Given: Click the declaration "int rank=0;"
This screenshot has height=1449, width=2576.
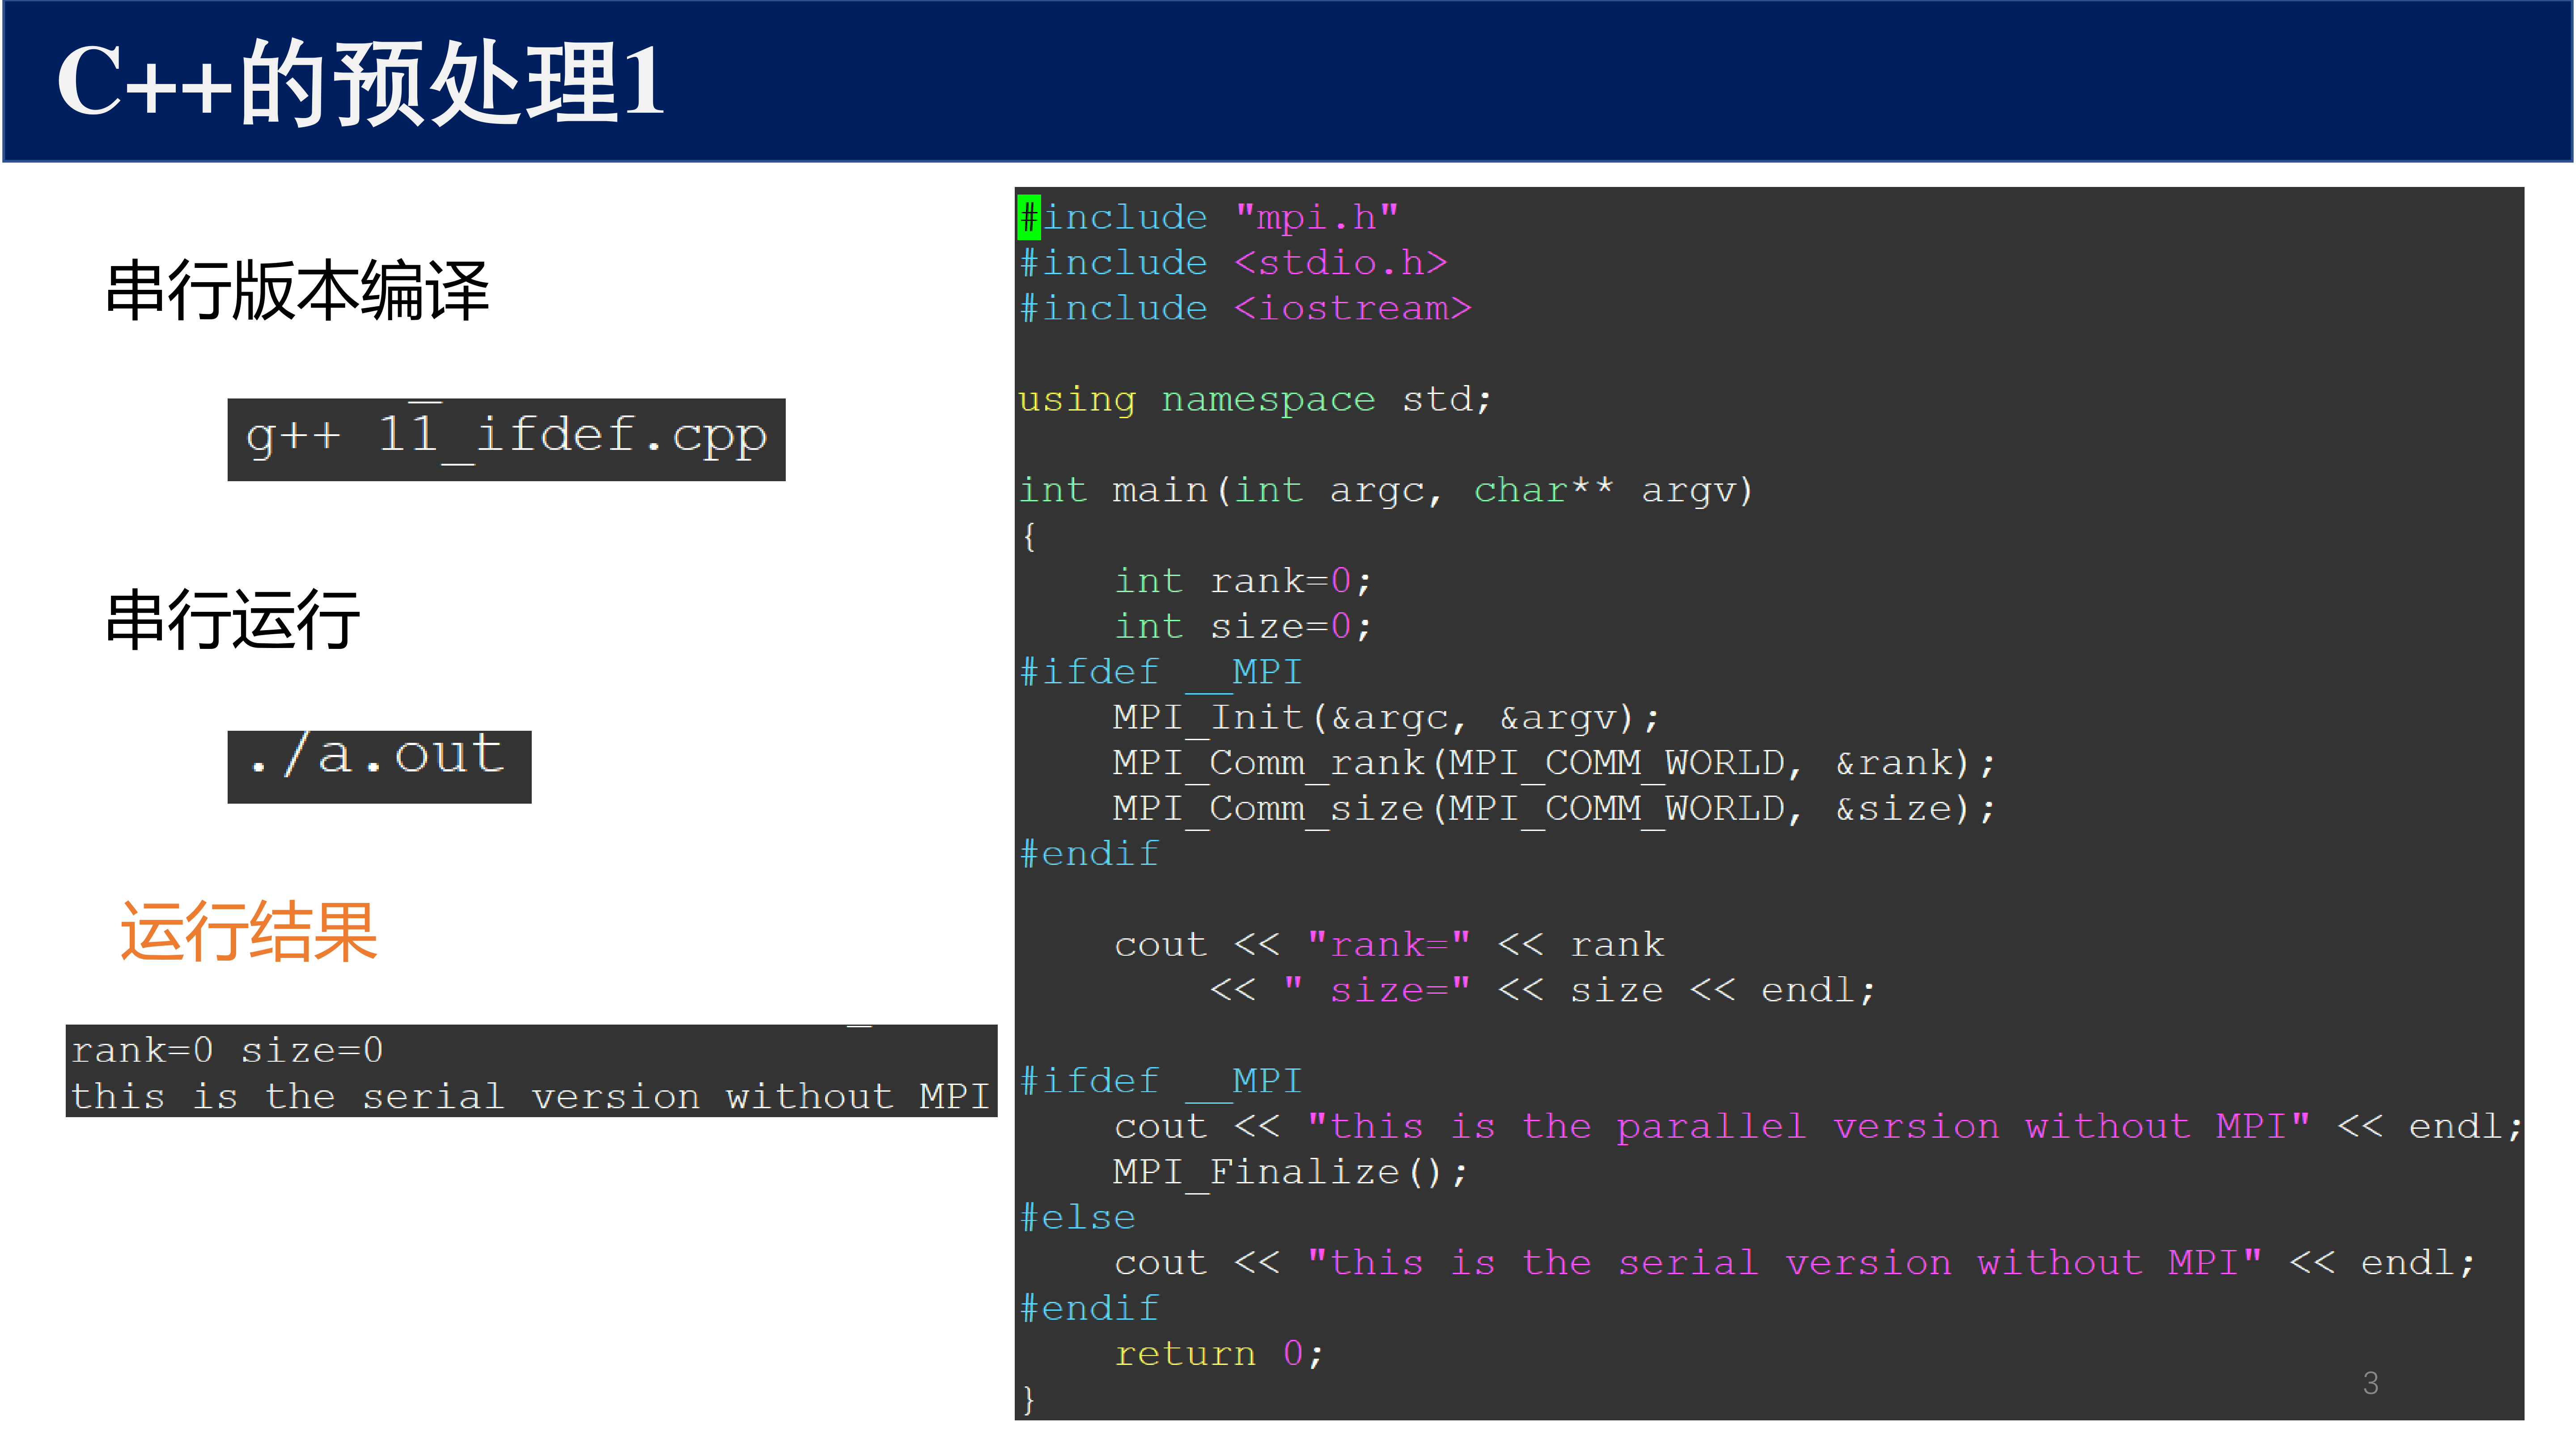Looking at the screenshot, I should click(1243, 581).
